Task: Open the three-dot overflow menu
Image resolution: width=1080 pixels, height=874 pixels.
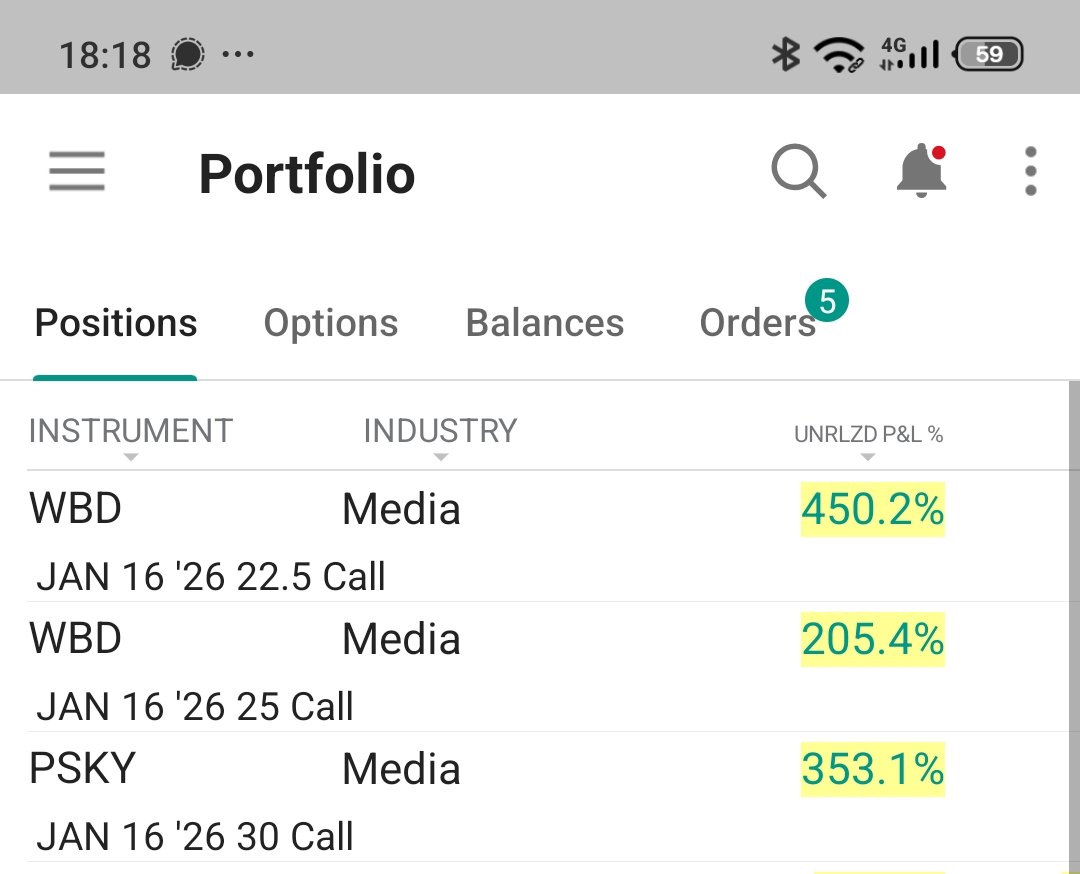Action: click(x=1030, y=171)
